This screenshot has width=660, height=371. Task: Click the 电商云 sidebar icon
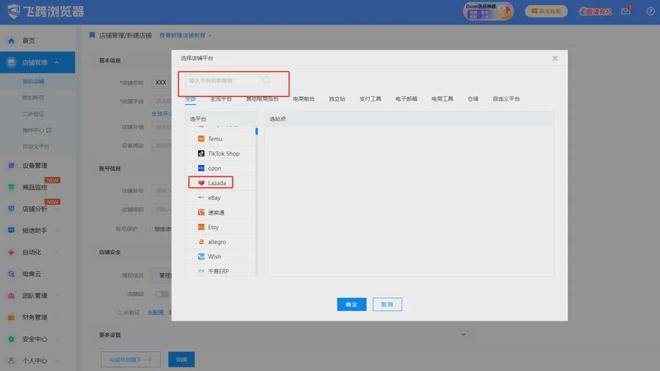11,274
